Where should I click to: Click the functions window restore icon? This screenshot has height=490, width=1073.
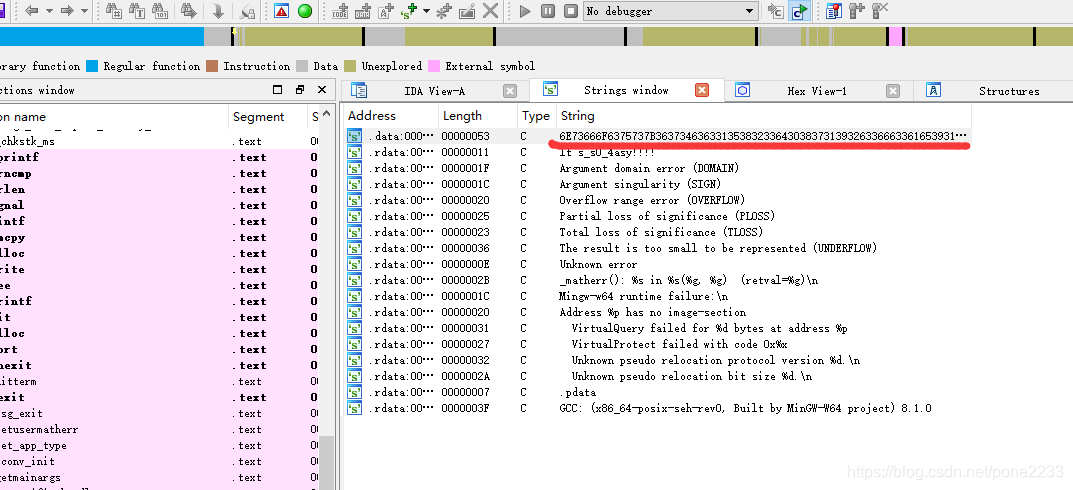click(300, 90)
